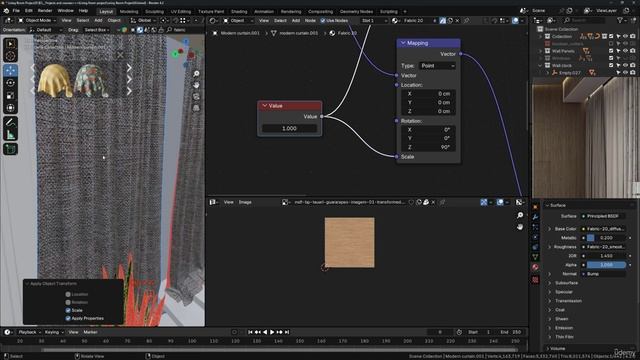Play the animation forward
Viewport: 640px width, 360px height.
[x=272, y=332]
